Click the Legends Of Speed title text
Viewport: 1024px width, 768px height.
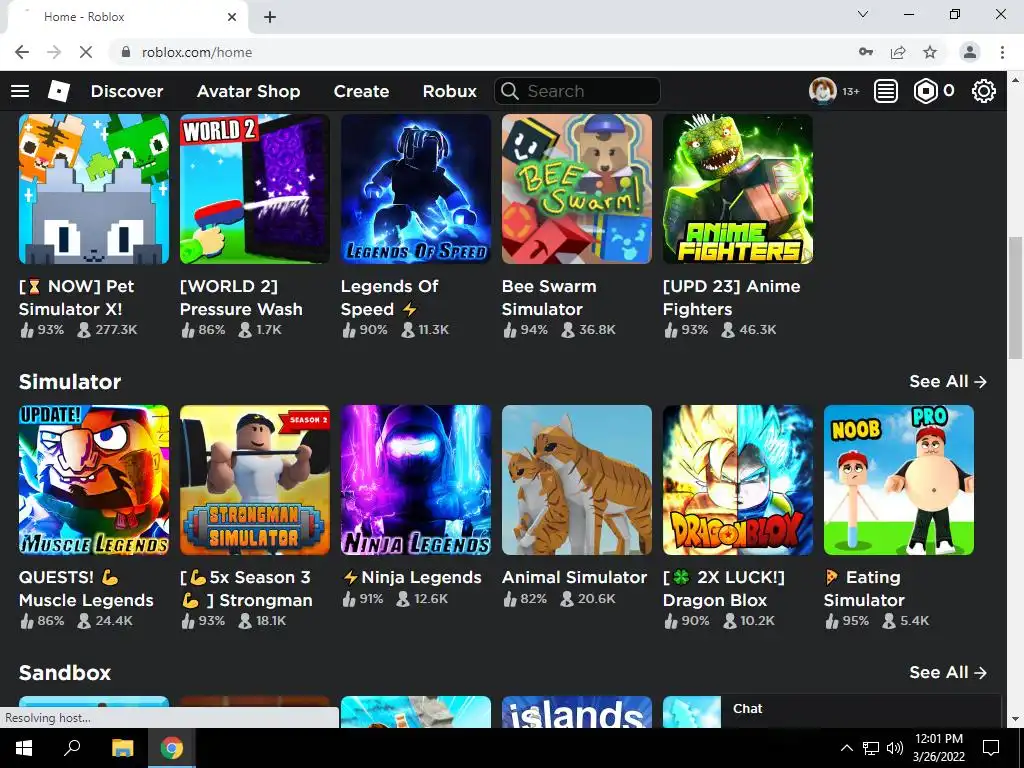tap(389, 298)
